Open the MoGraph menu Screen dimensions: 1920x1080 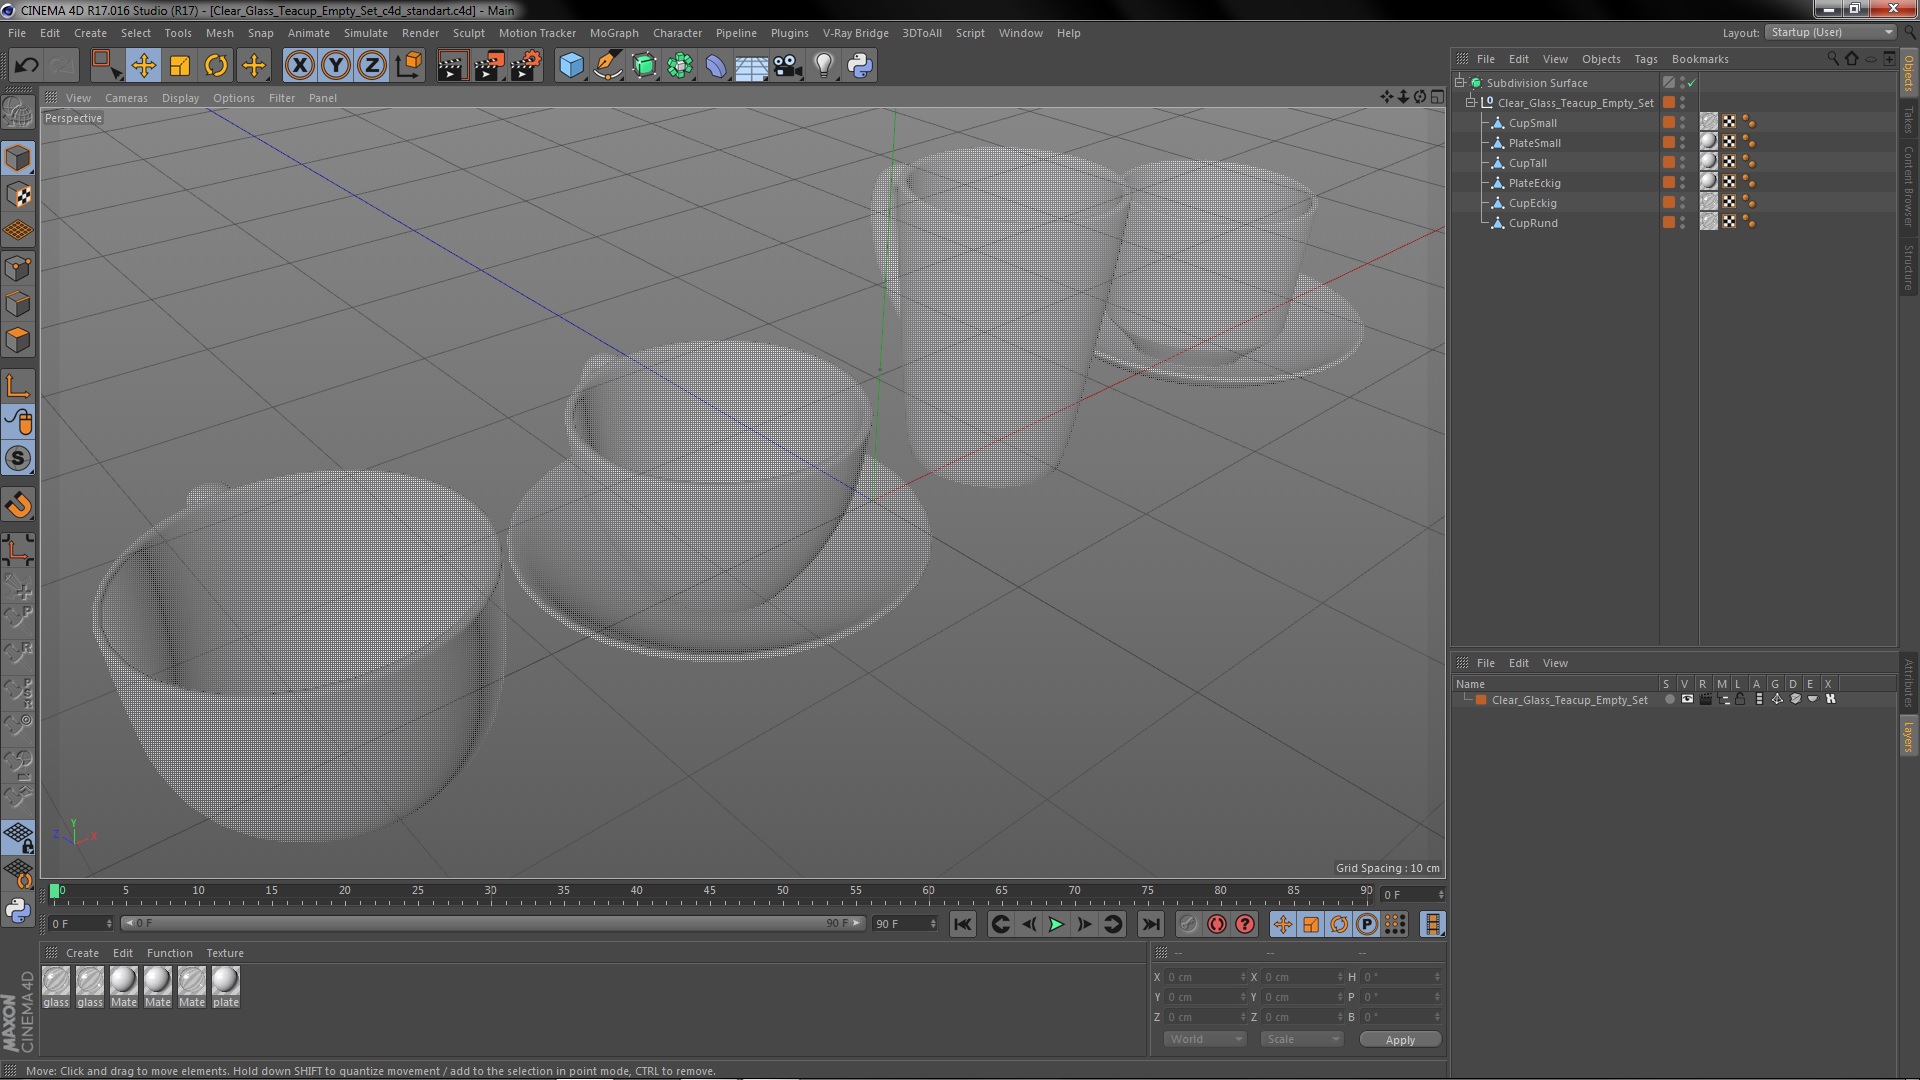pyautogui.click(x=613, y=33)
